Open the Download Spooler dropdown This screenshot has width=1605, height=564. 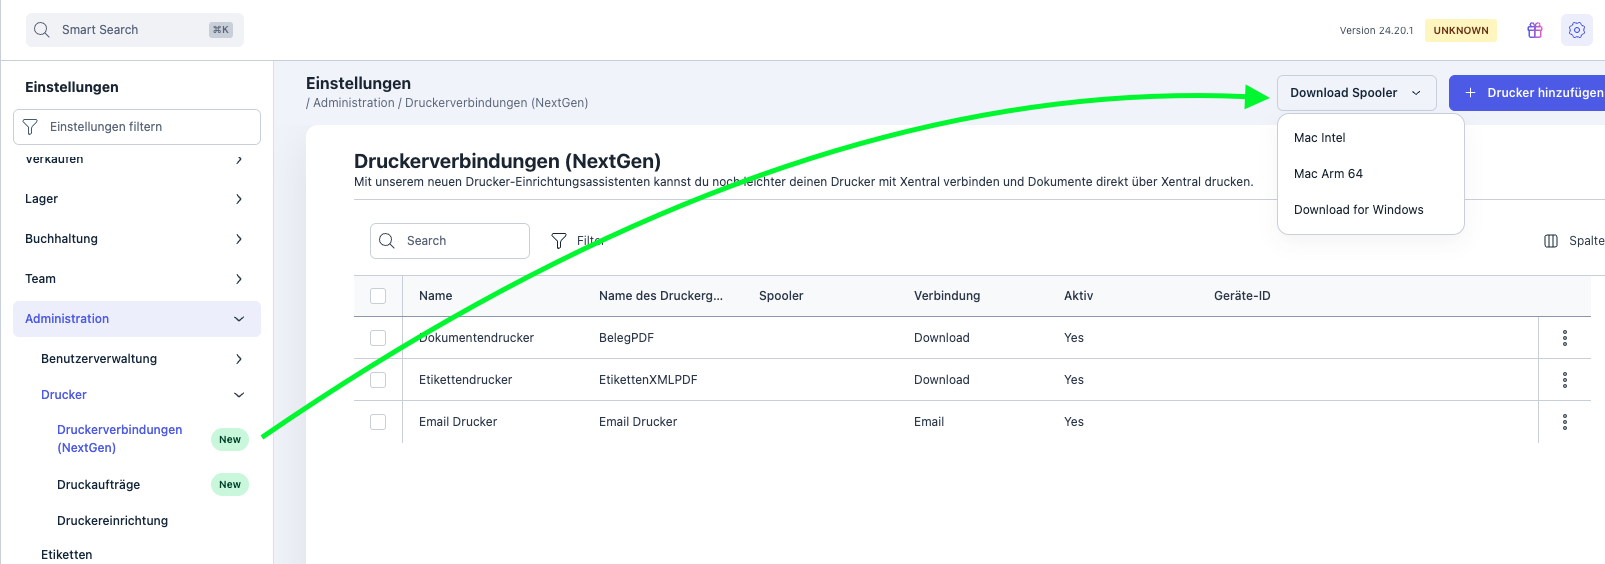[x=1356, y=93]
